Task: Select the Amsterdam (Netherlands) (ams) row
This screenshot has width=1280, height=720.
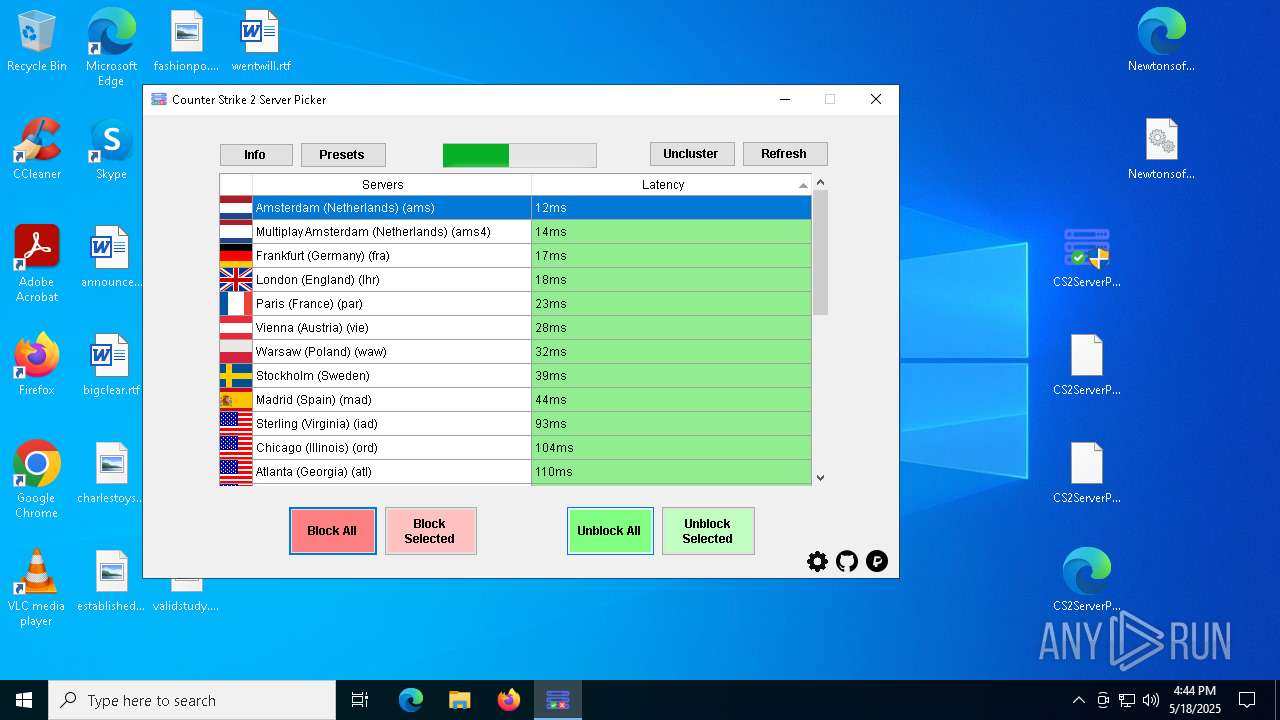Action: (515, 208)
